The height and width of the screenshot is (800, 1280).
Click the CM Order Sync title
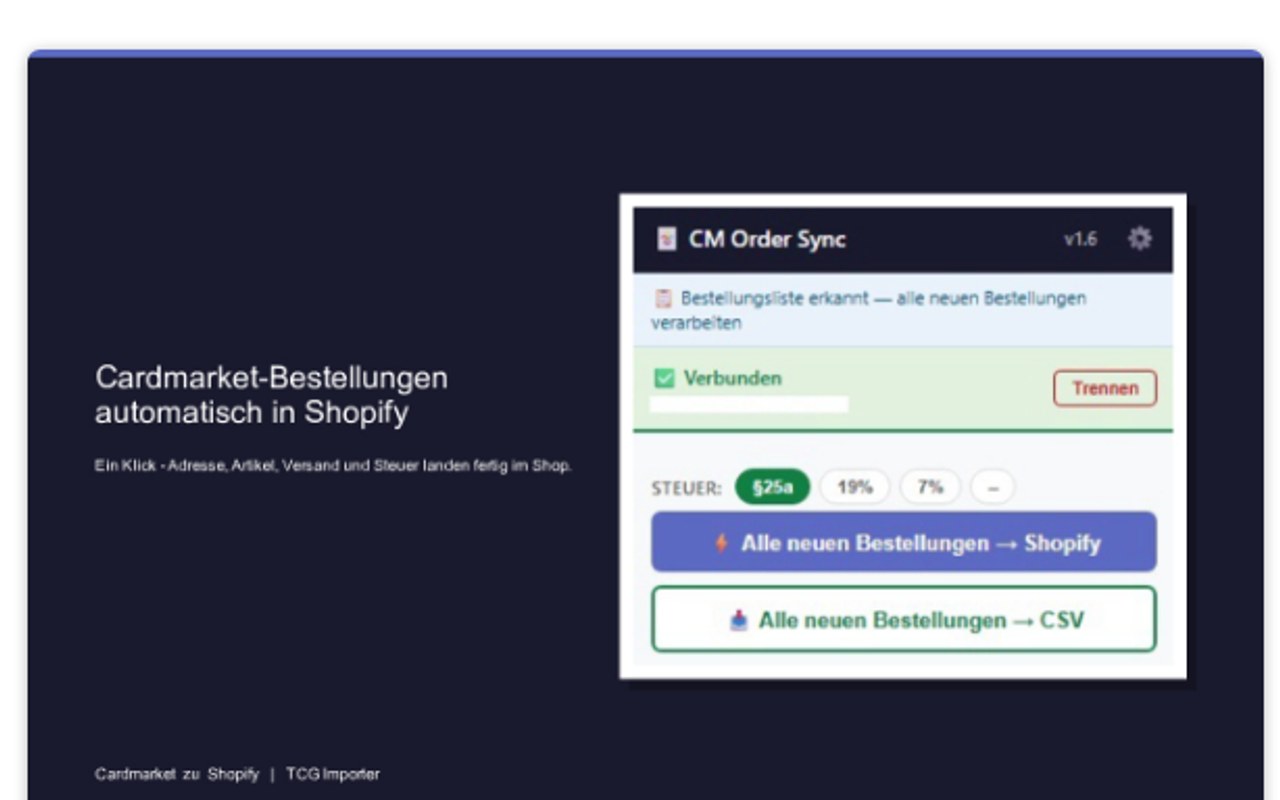pyautogui.click(x=767, y=240)
